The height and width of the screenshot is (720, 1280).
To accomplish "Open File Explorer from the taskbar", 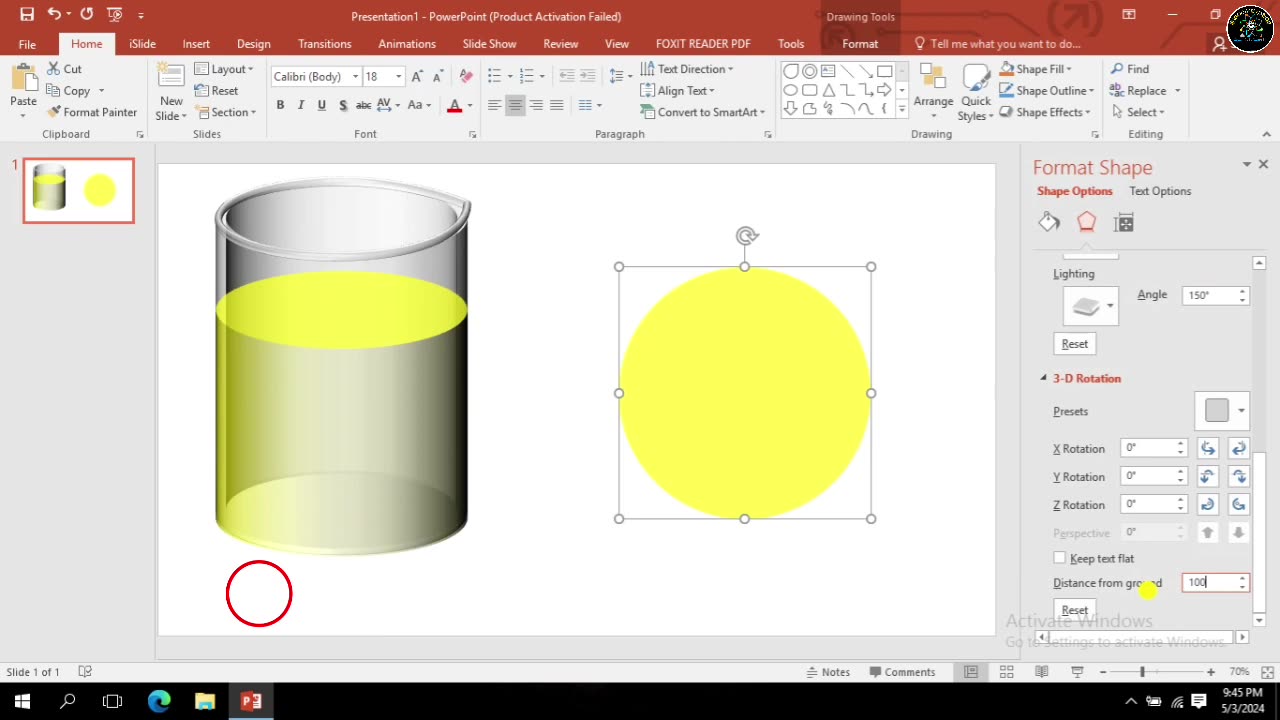I will click(205, 701).
